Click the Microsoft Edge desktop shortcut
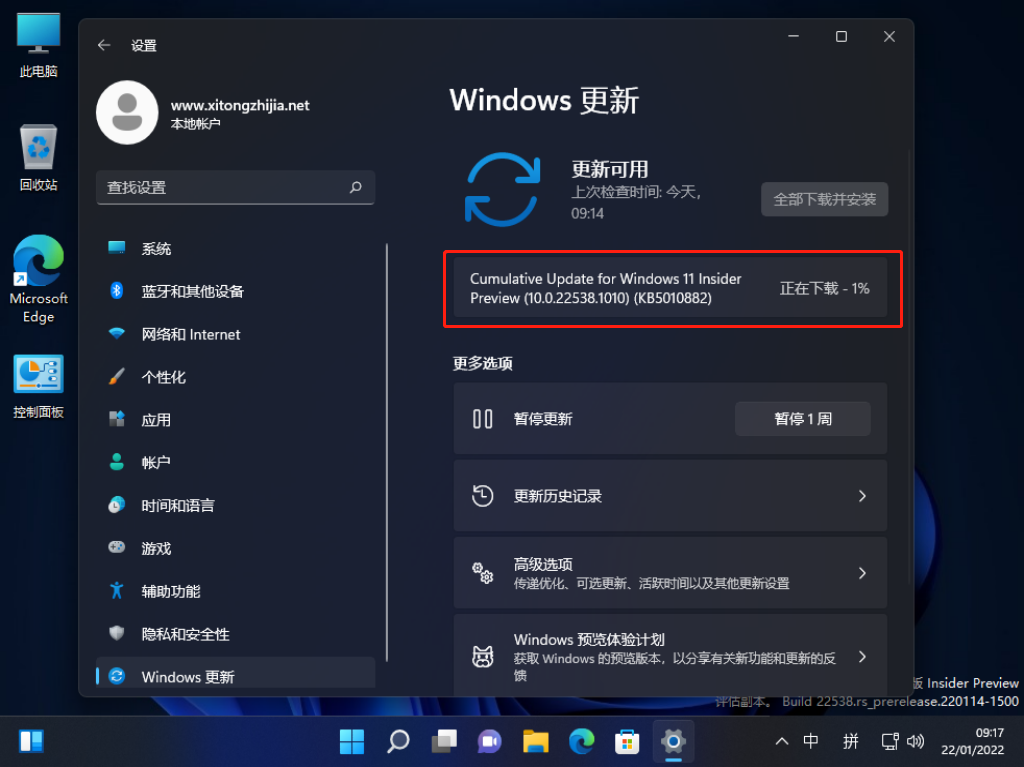 point(39,279)
